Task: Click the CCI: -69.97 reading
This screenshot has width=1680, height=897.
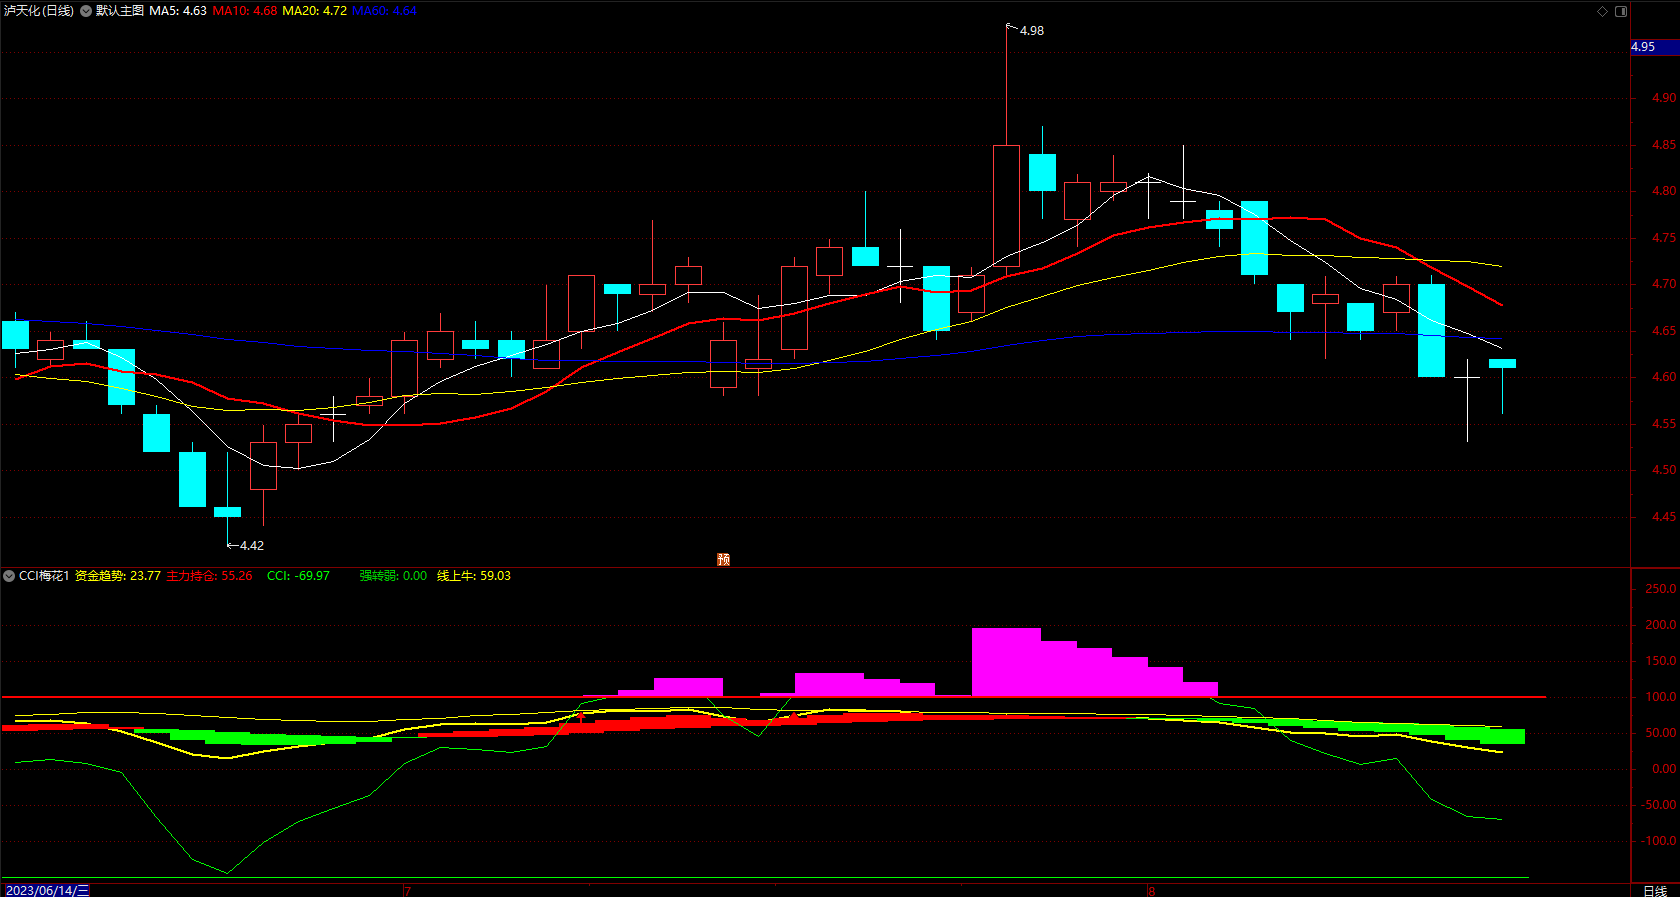Action: pos(298,576)
